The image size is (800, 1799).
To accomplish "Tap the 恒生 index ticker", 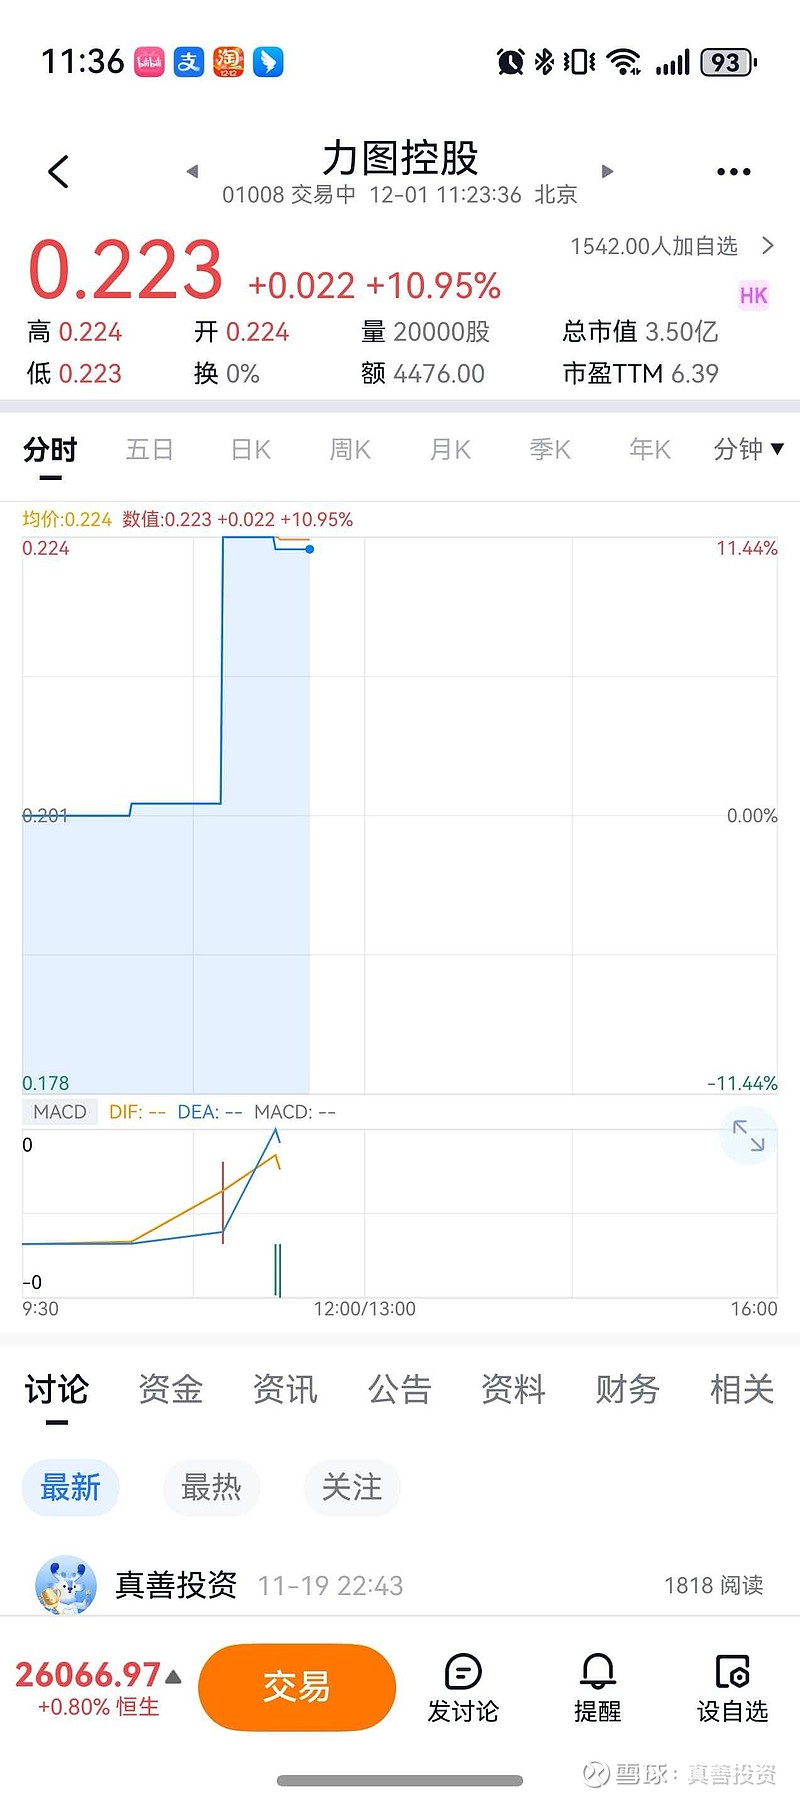I will pyautogui.click(x=98, y=1688).
